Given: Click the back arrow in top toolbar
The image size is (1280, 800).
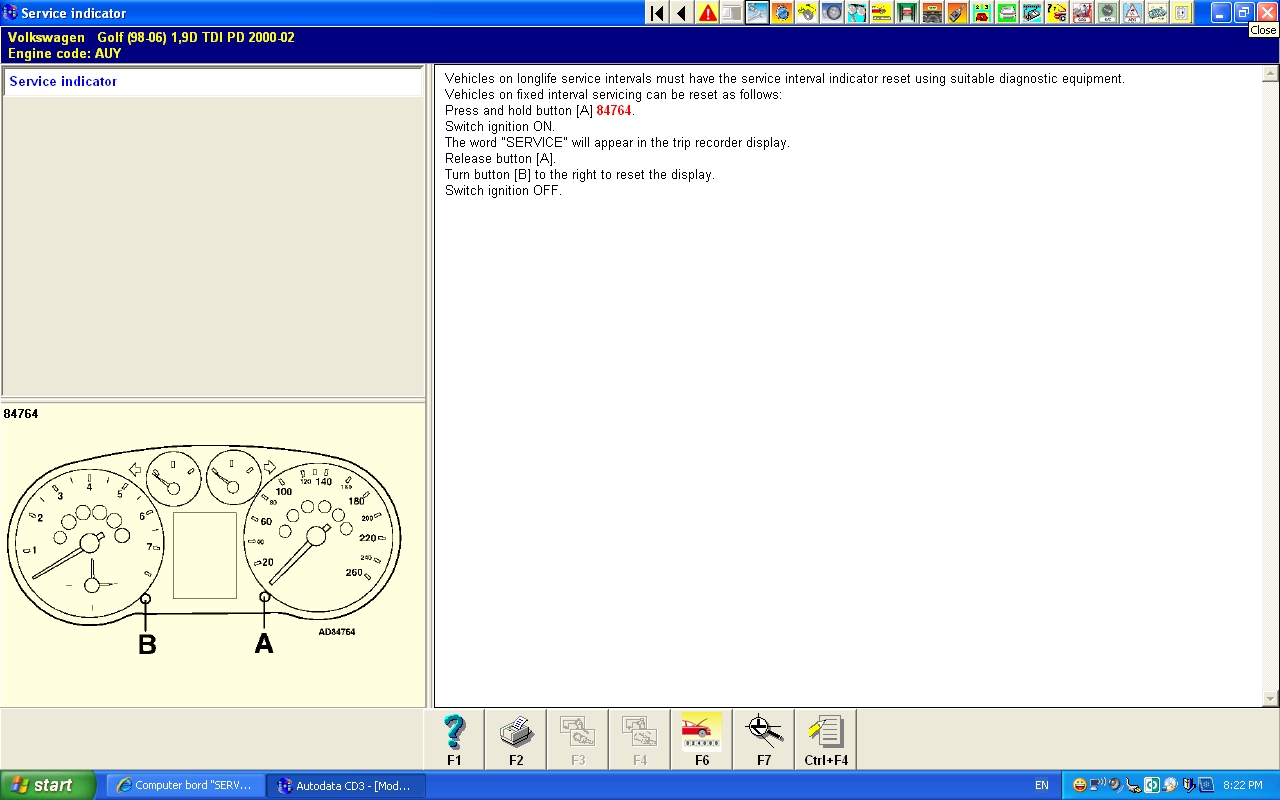Looking at the screenshot, I should (x=682, y=13).
